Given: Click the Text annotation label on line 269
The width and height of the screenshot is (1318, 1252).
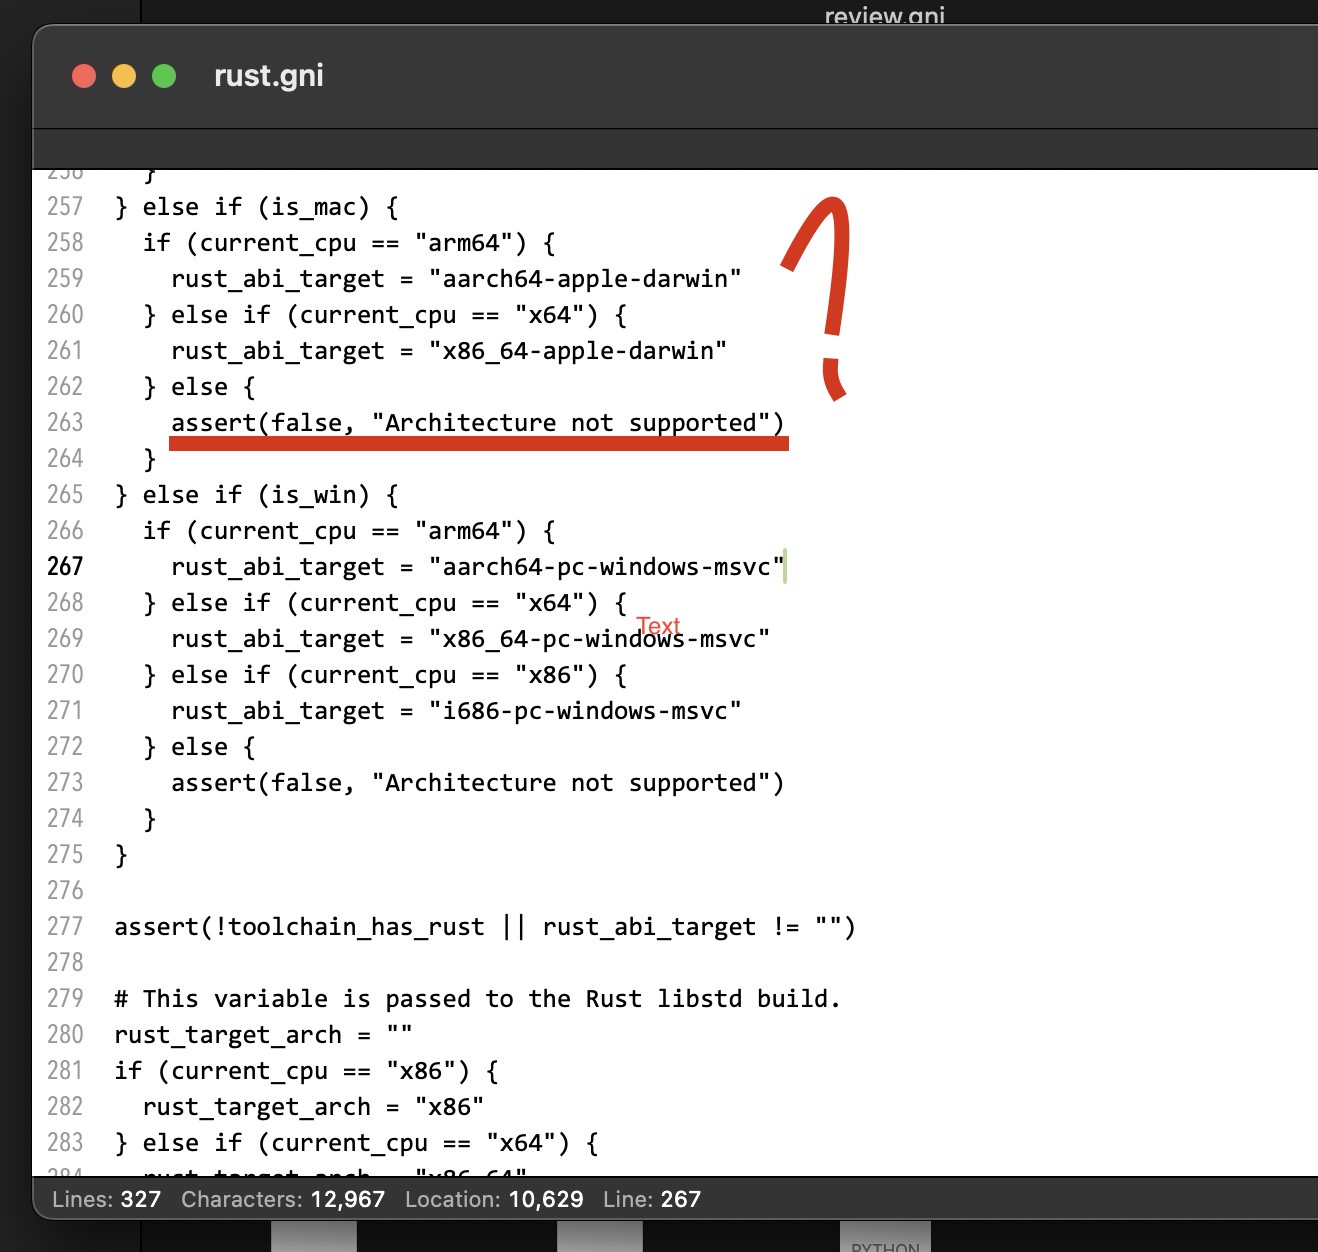Looking at the screenshot, I should coord(659,626).
